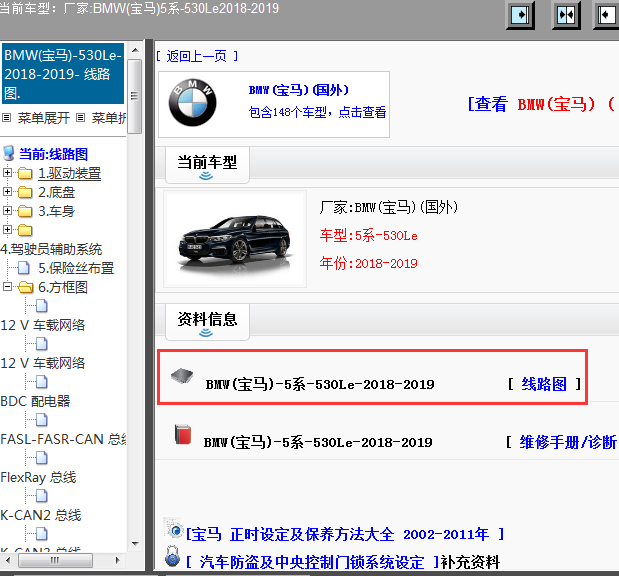
Task: Click the 年份:2018-2019 red text
Action: (x=368, y=263)
